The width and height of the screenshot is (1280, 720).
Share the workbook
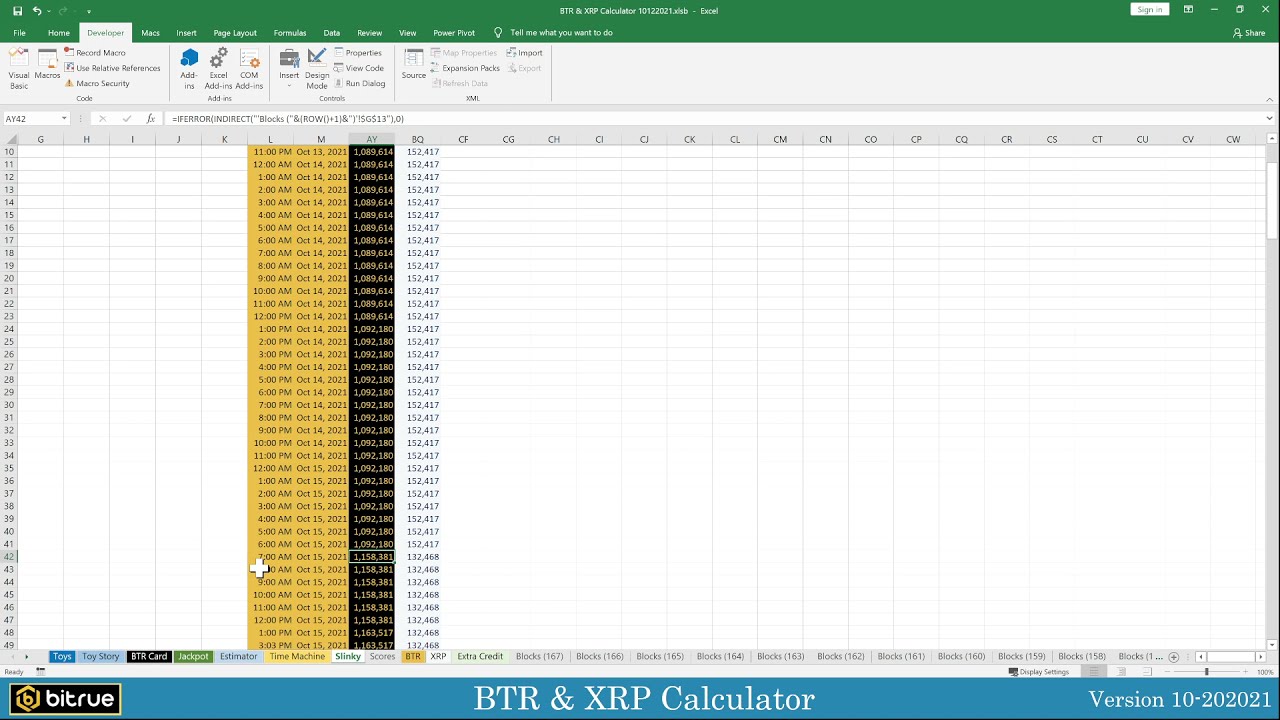tap(1250, 33)
